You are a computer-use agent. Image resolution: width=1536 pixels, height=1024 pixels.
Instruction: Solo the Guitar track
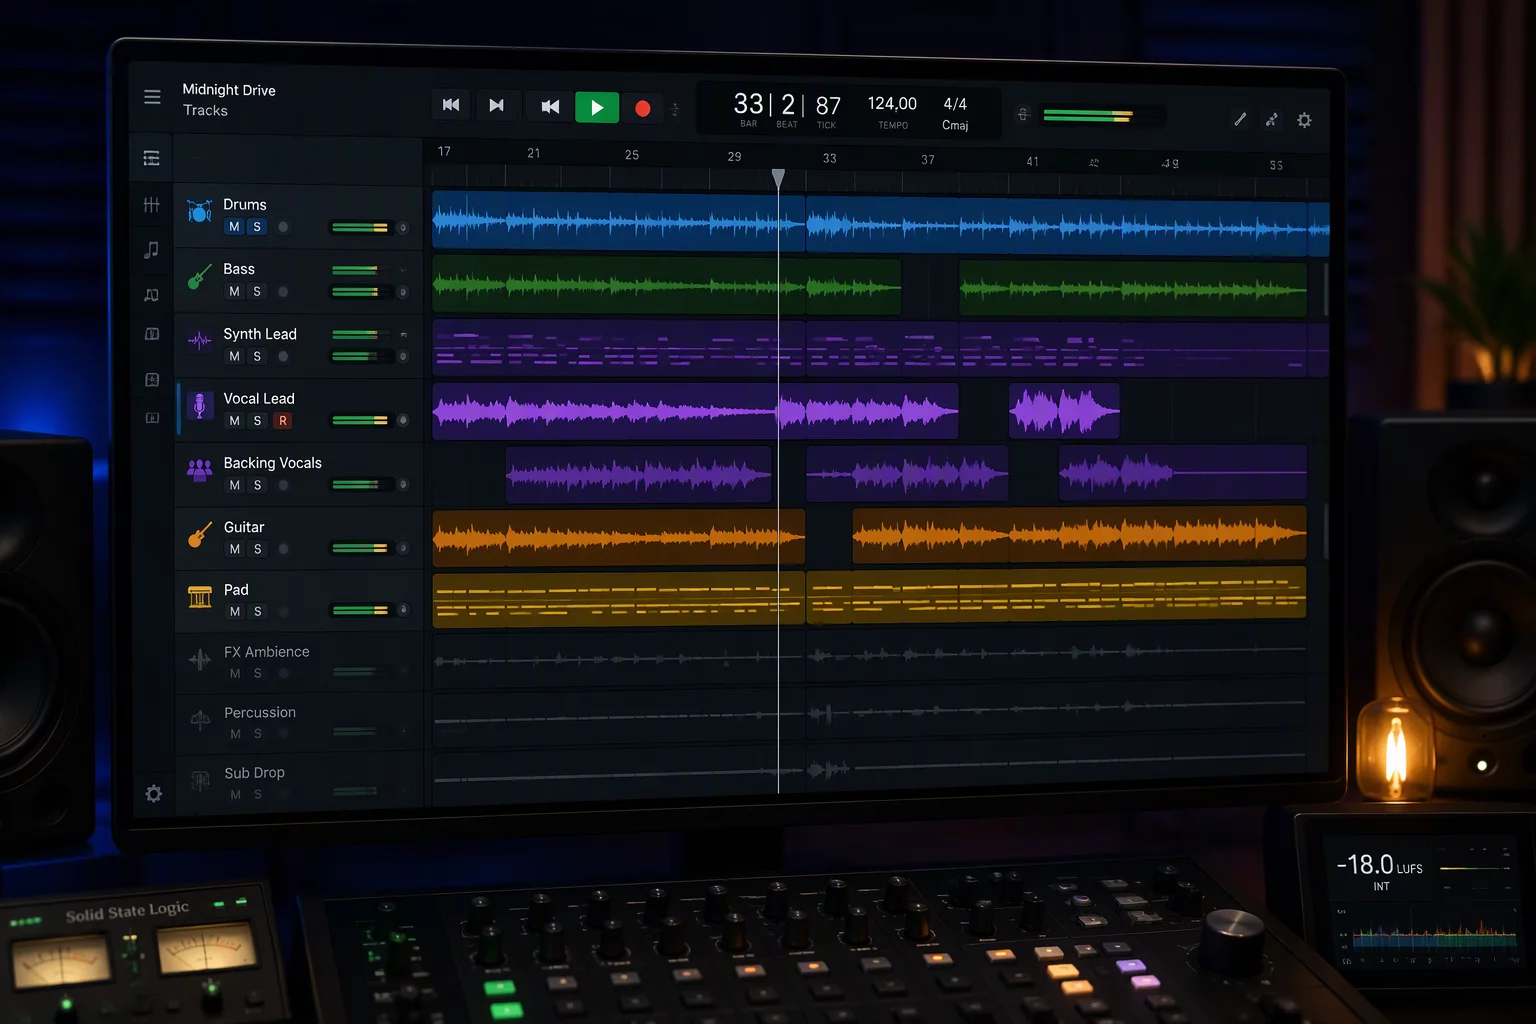coord(257,549)
